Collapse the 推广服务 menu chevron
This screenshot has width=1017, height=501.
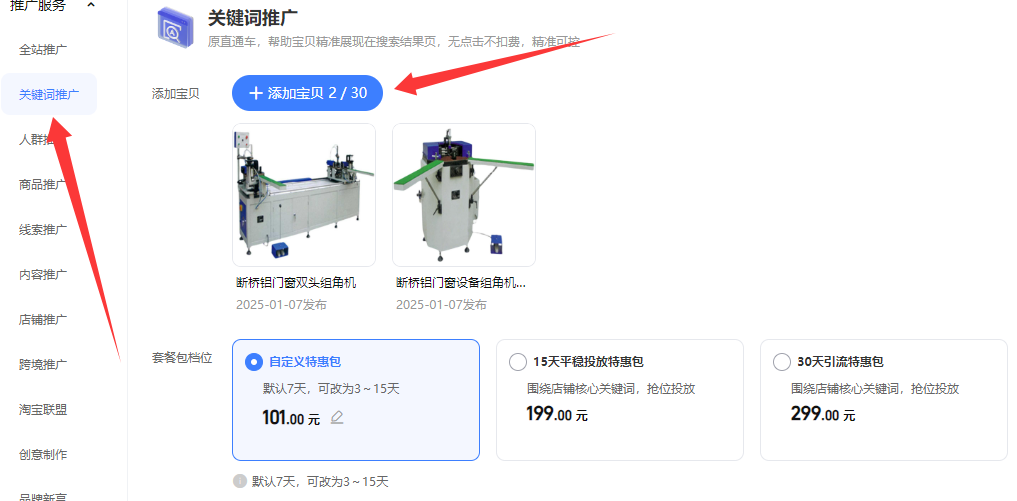91,5
